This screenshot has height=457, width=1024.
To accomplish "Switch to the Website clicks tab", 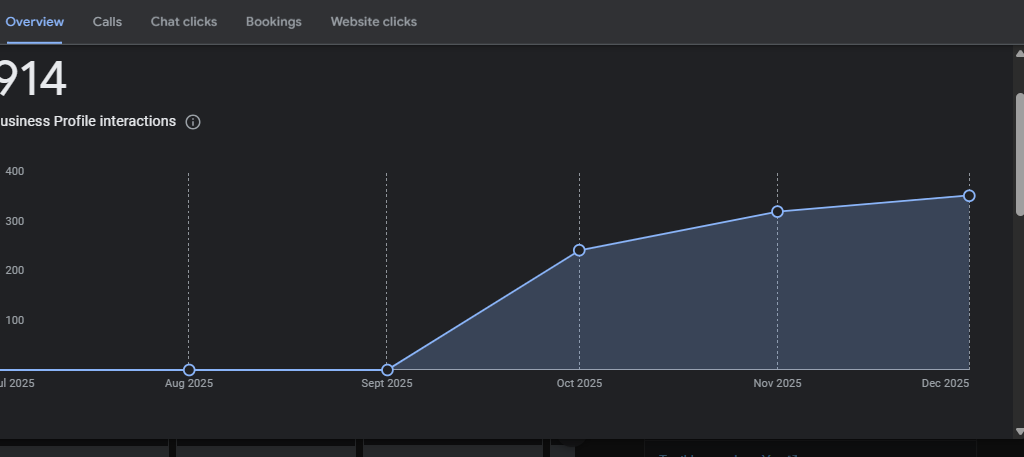I will (x=374, y=22).
